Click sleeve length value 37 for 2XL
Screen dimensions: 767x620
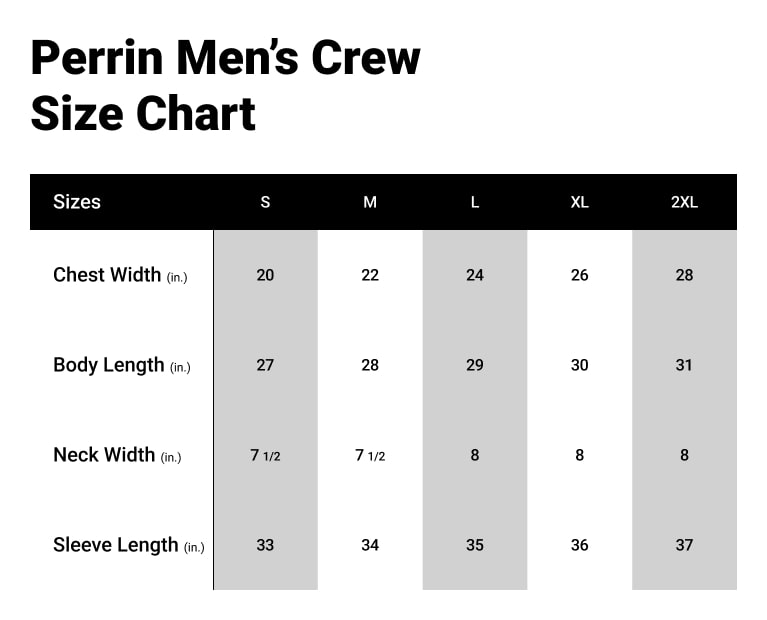point(684,545)
